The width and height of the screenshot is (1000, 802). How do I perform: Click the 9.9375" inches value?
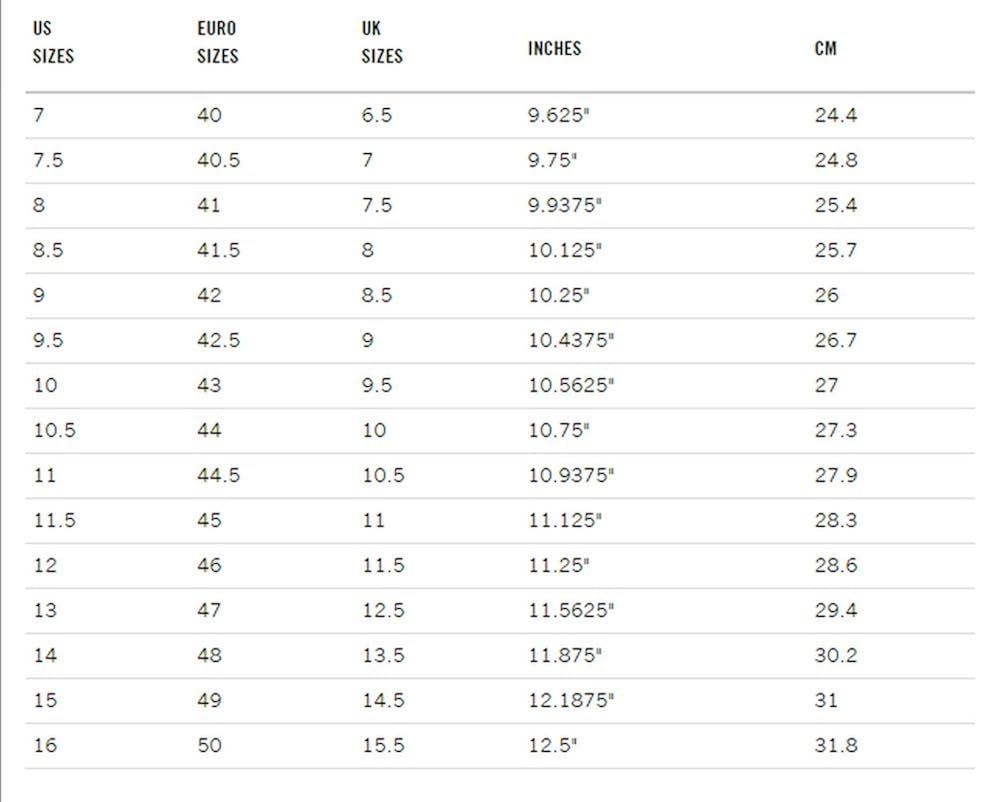[x=565, y=205]
